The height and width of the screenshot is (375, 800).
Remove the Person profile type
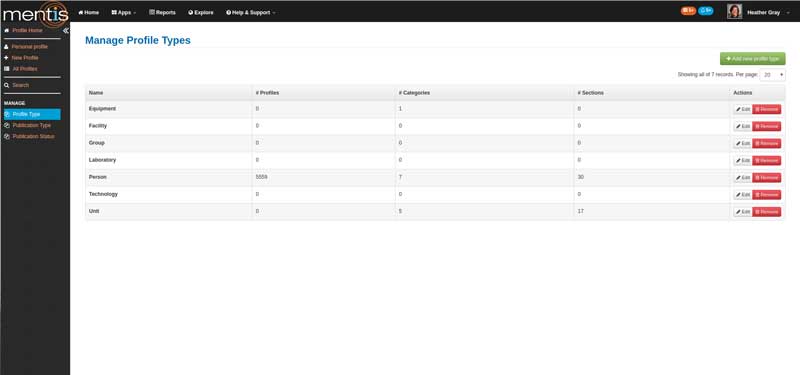tap(766, 178)
